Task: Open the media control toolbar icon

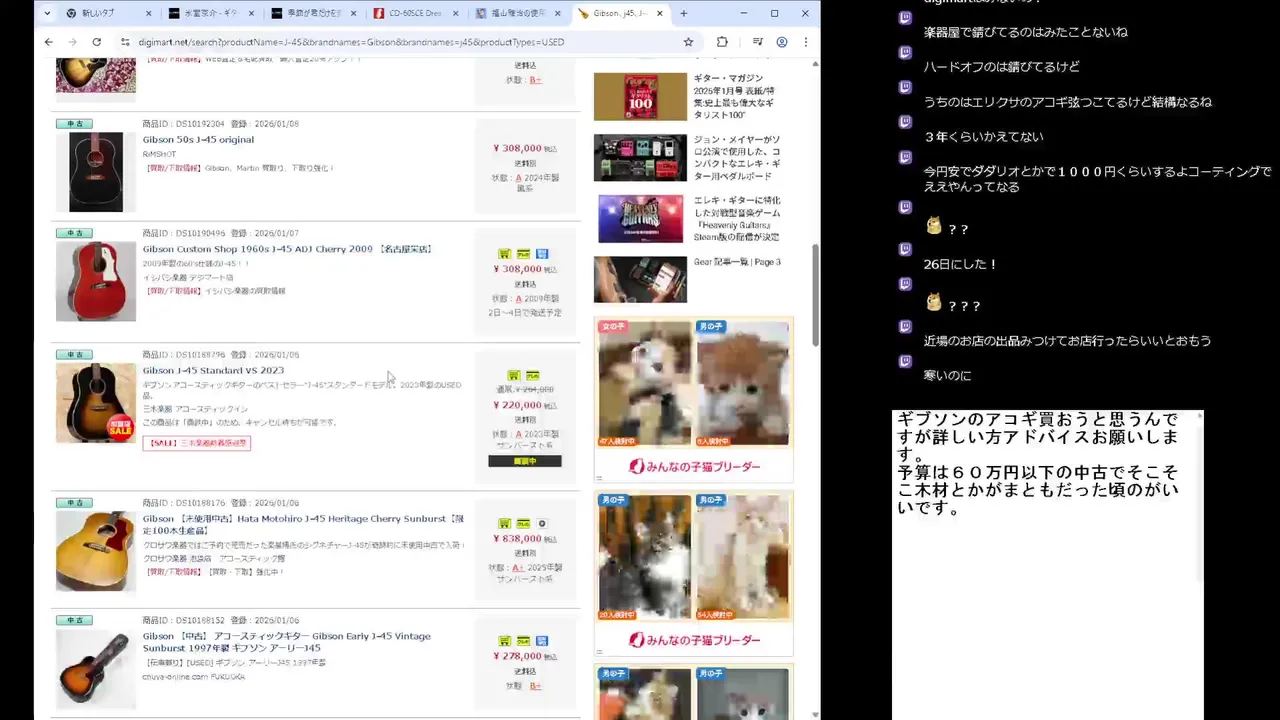Action: 757,42
